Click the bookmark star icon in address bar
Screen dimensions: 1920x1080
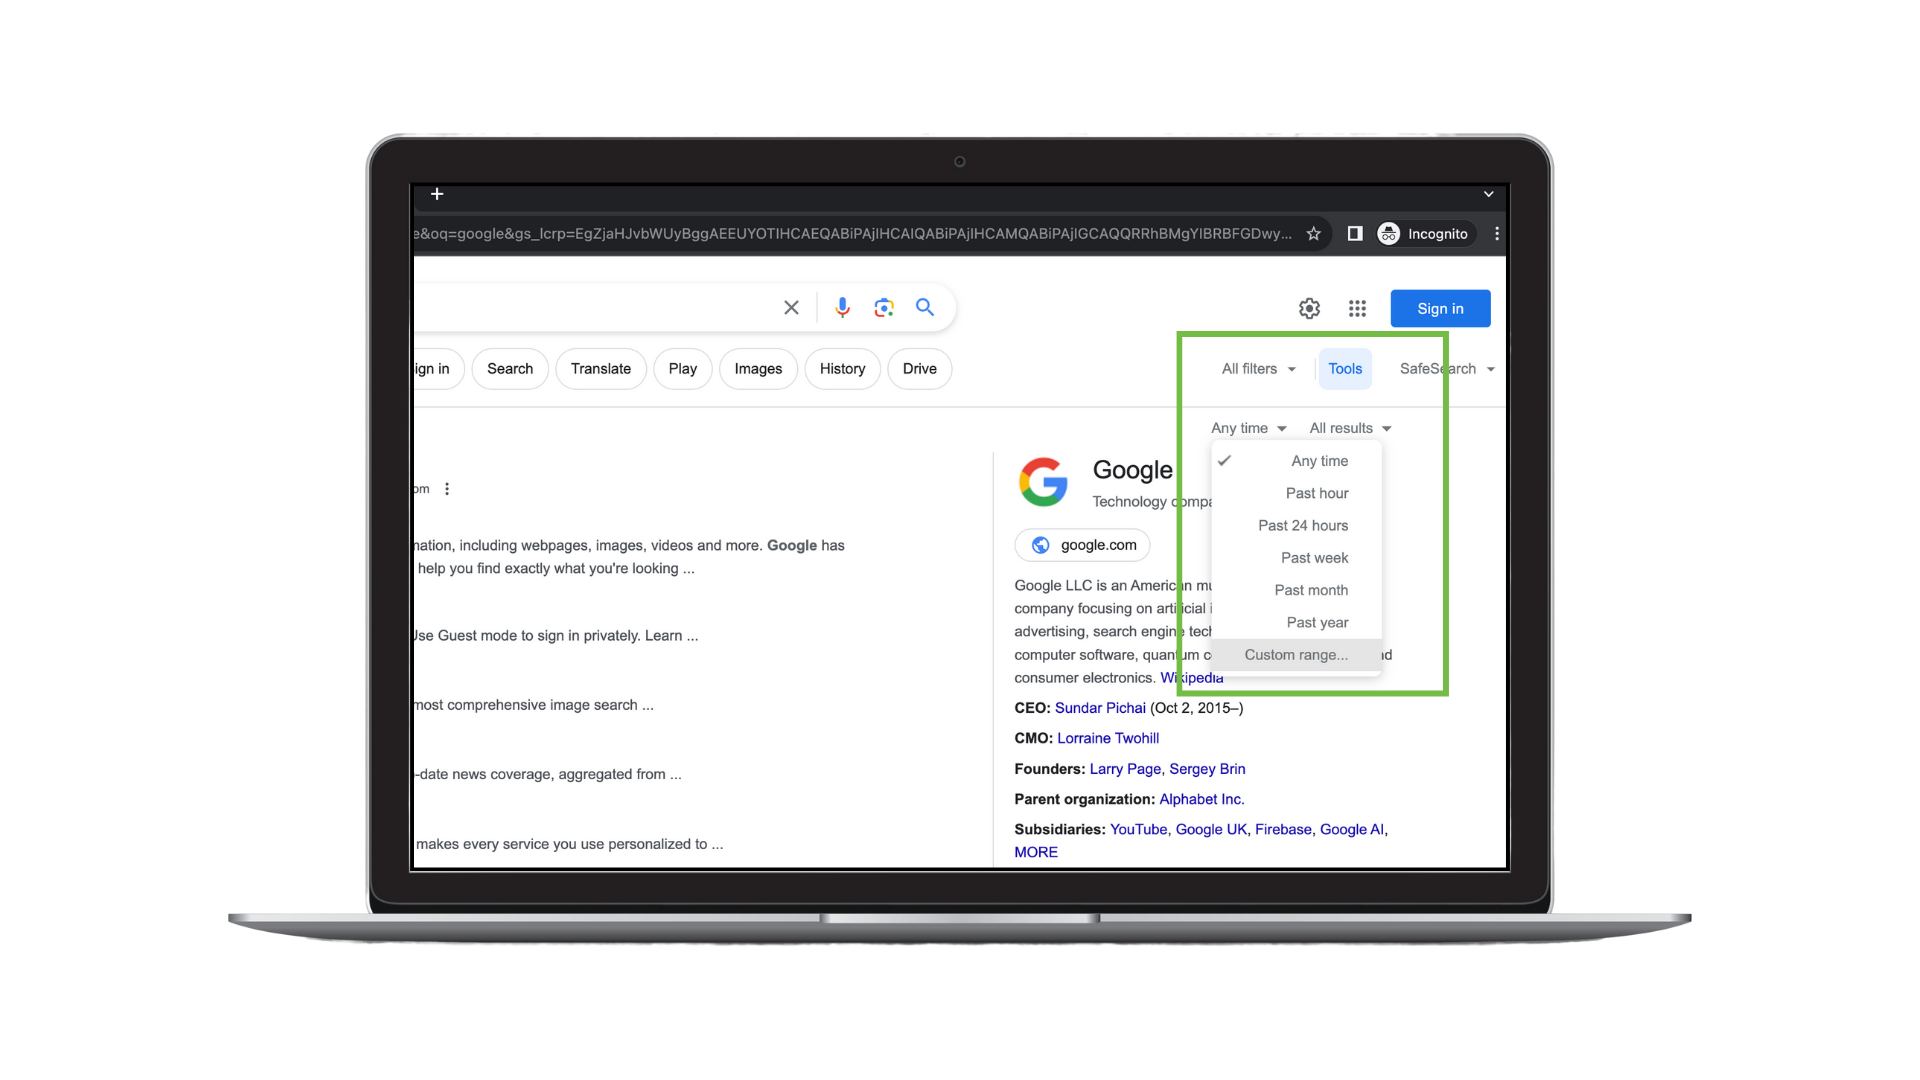tap(1313, 233)
